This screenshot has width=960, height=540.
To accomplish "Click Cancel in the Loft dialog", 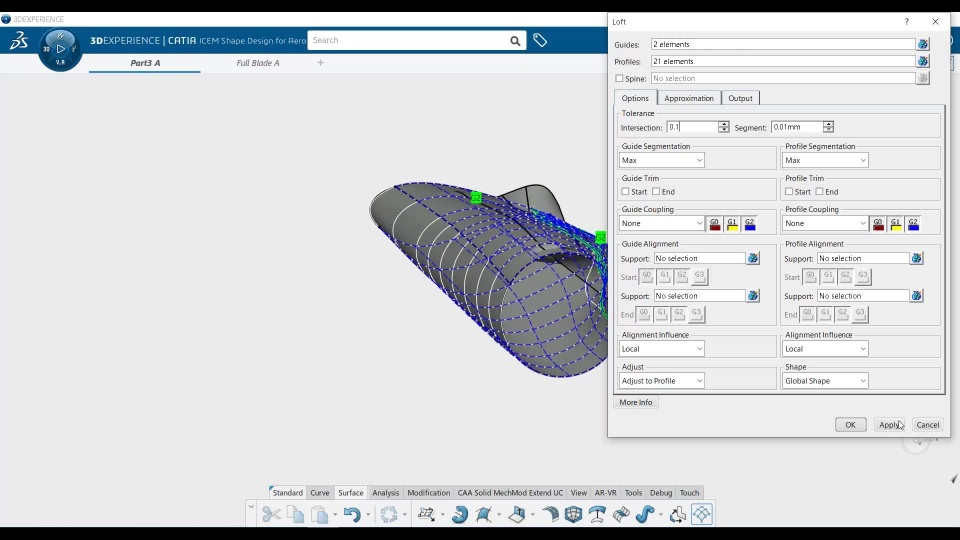I will coord(928,425).
